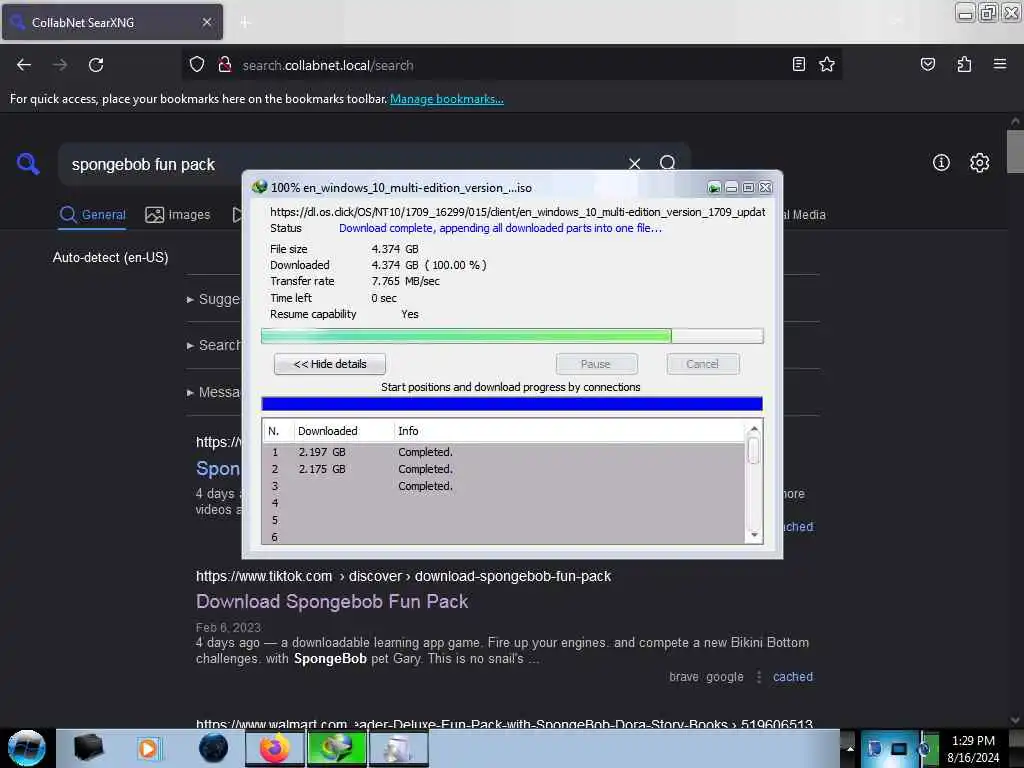Viewport: 1024px width, 768px height.
Task: Bookmark this page with the star icon
Action: pyautogui.click(x=827, y=64)
